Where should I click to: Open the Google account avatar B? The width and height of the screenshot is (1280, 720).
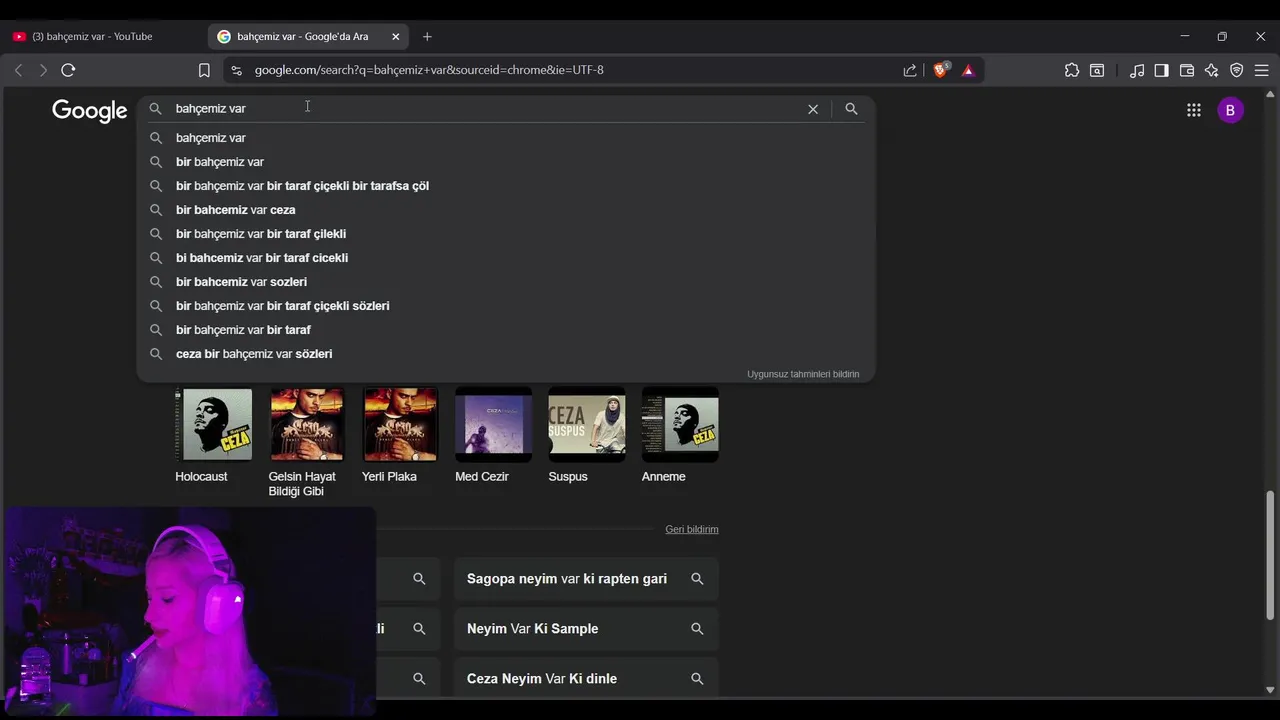pyautogui.click(x=1230, y=110)
